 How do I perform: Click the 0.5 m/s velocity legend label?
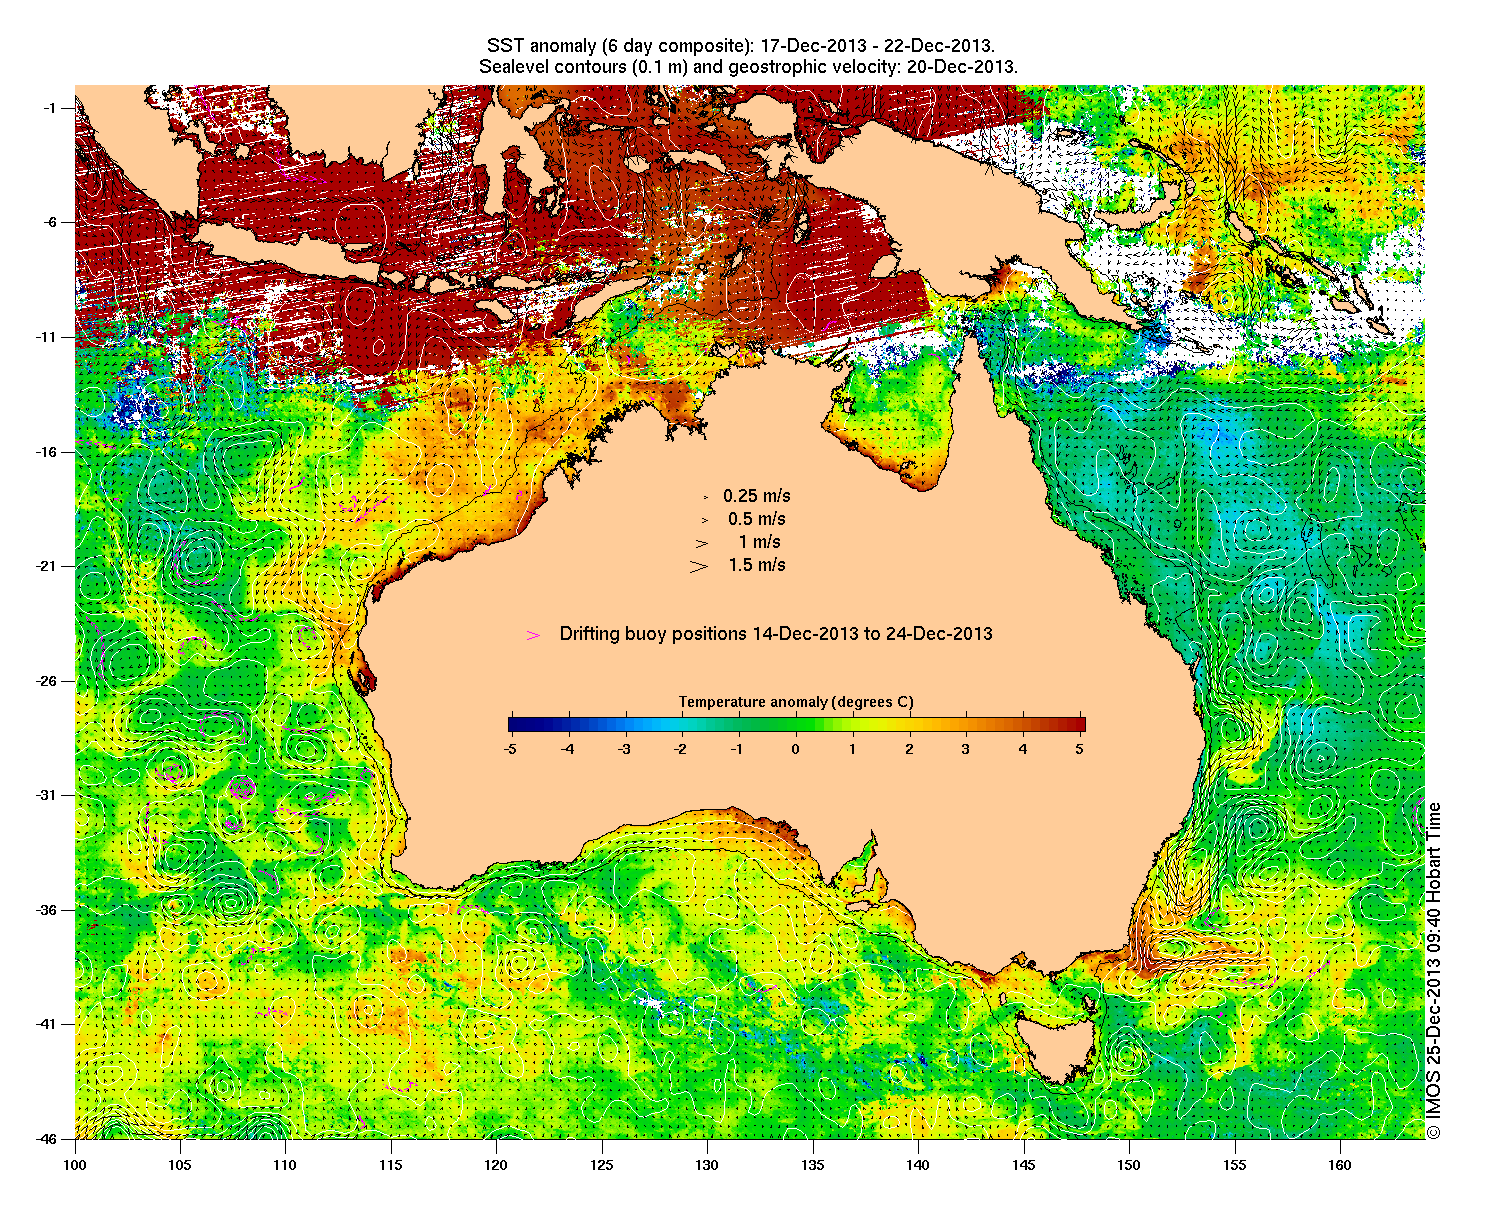tap(757, 519)
